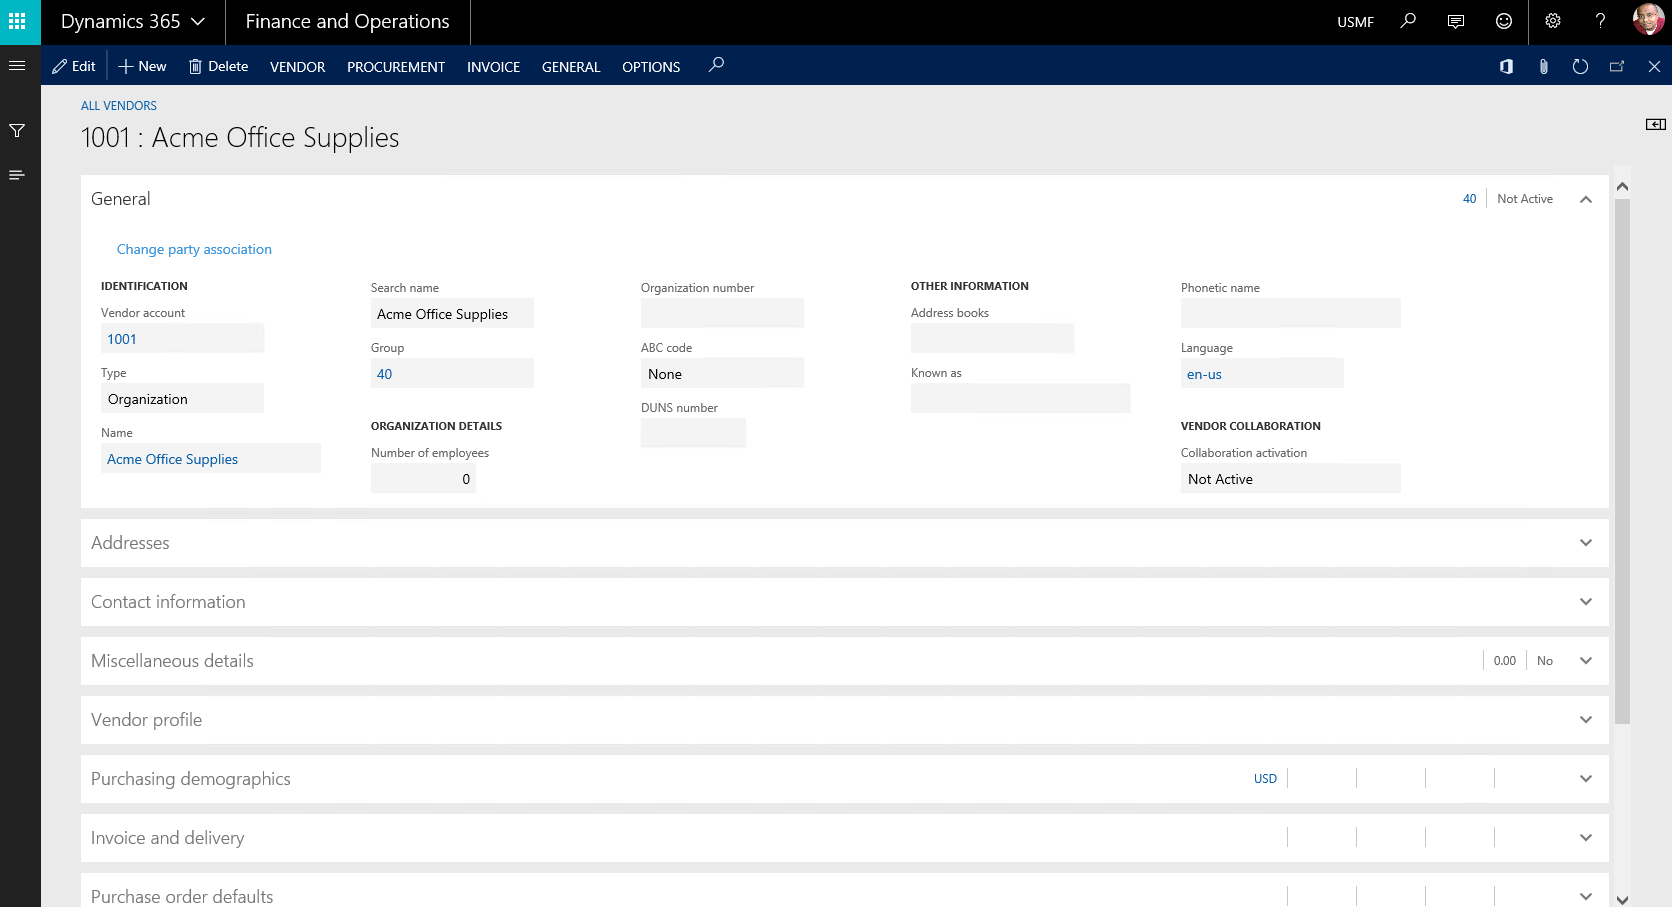Open the user profile avatar
Image resolution: width=1672 pixels, height=907 pixels.
pos(1648,20)
